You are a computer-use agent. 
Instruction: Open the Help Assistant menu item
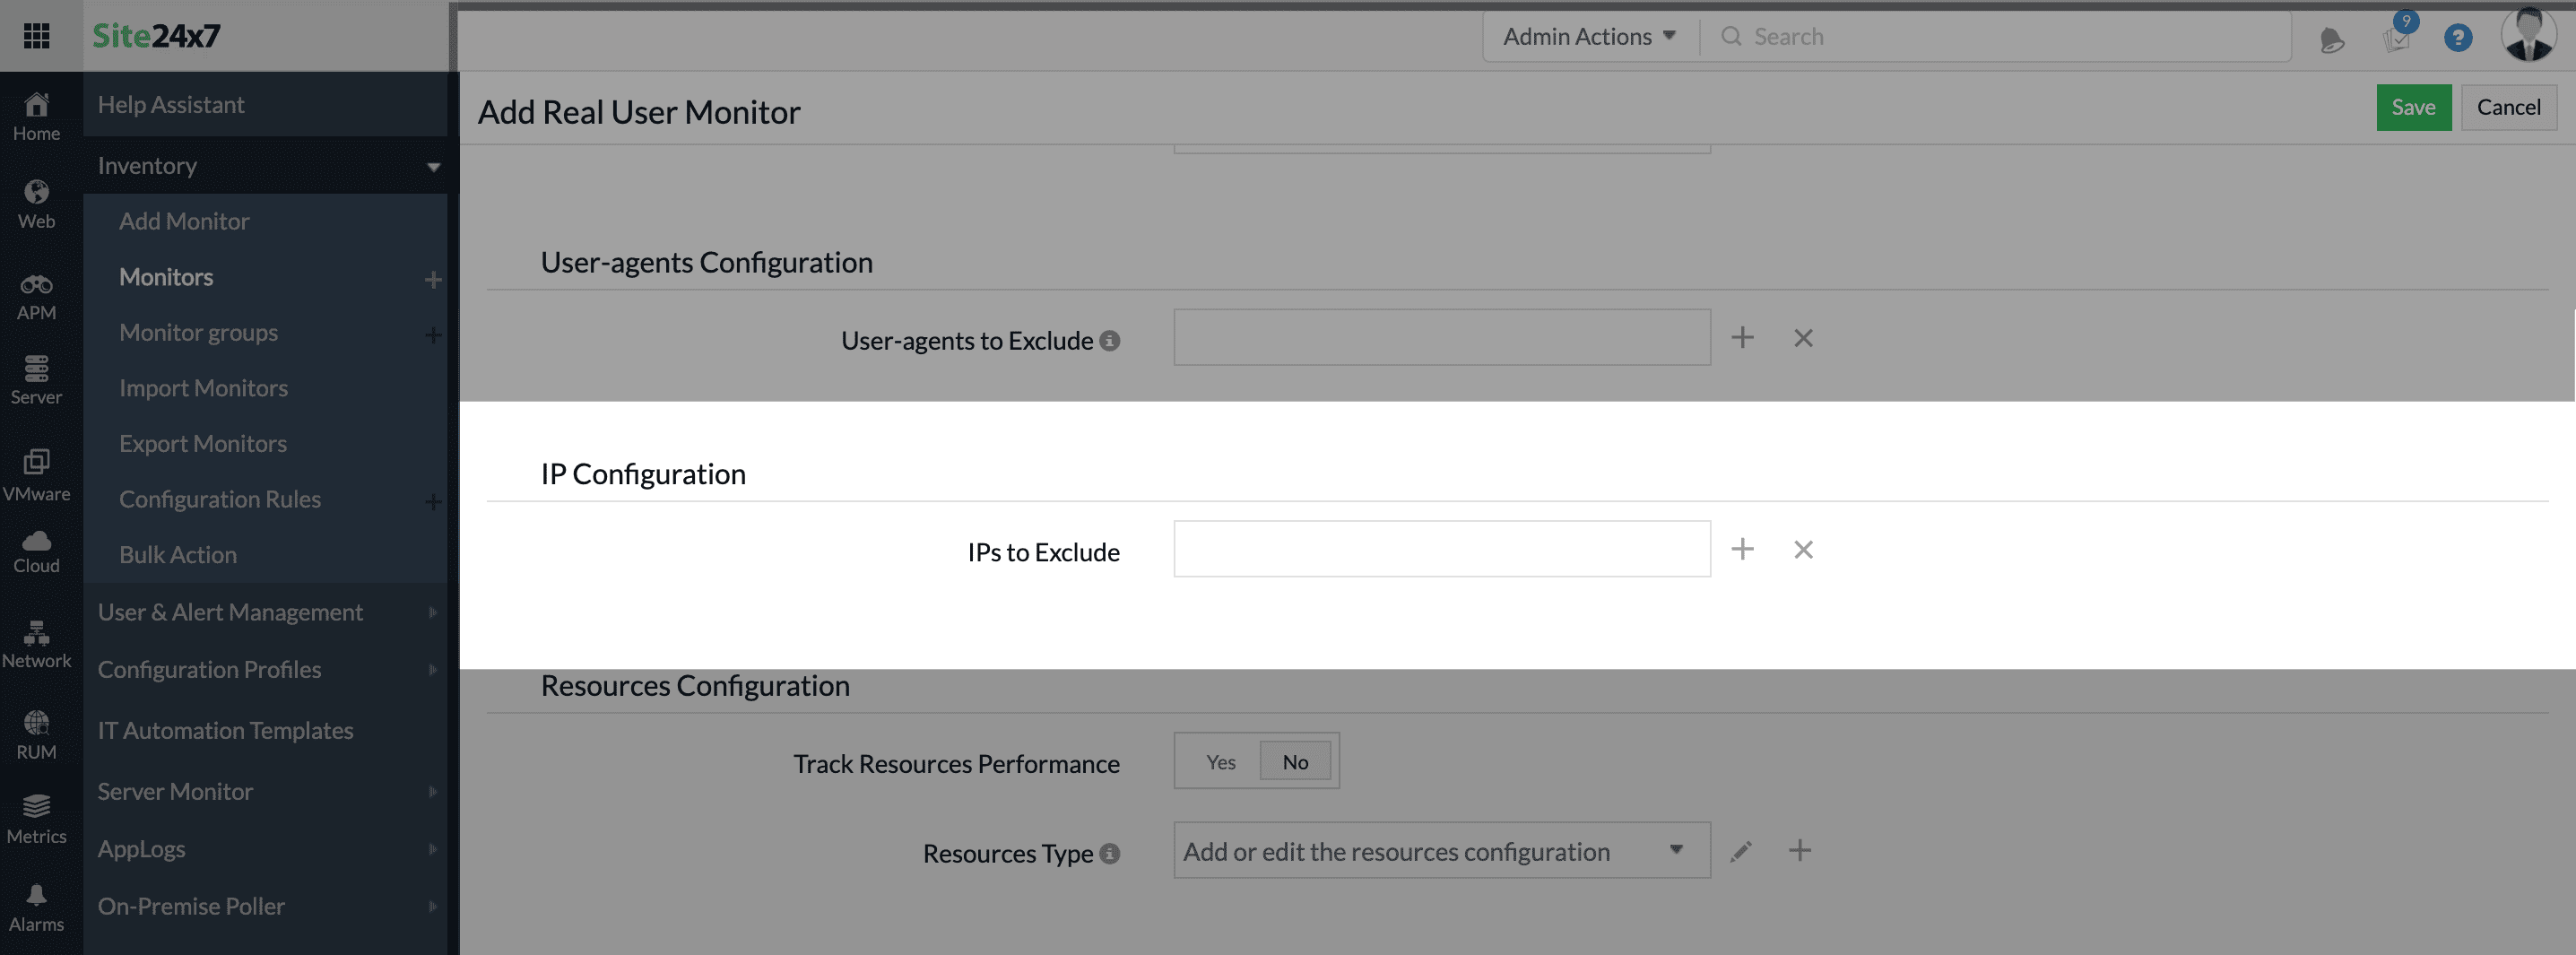coord(171,104)
